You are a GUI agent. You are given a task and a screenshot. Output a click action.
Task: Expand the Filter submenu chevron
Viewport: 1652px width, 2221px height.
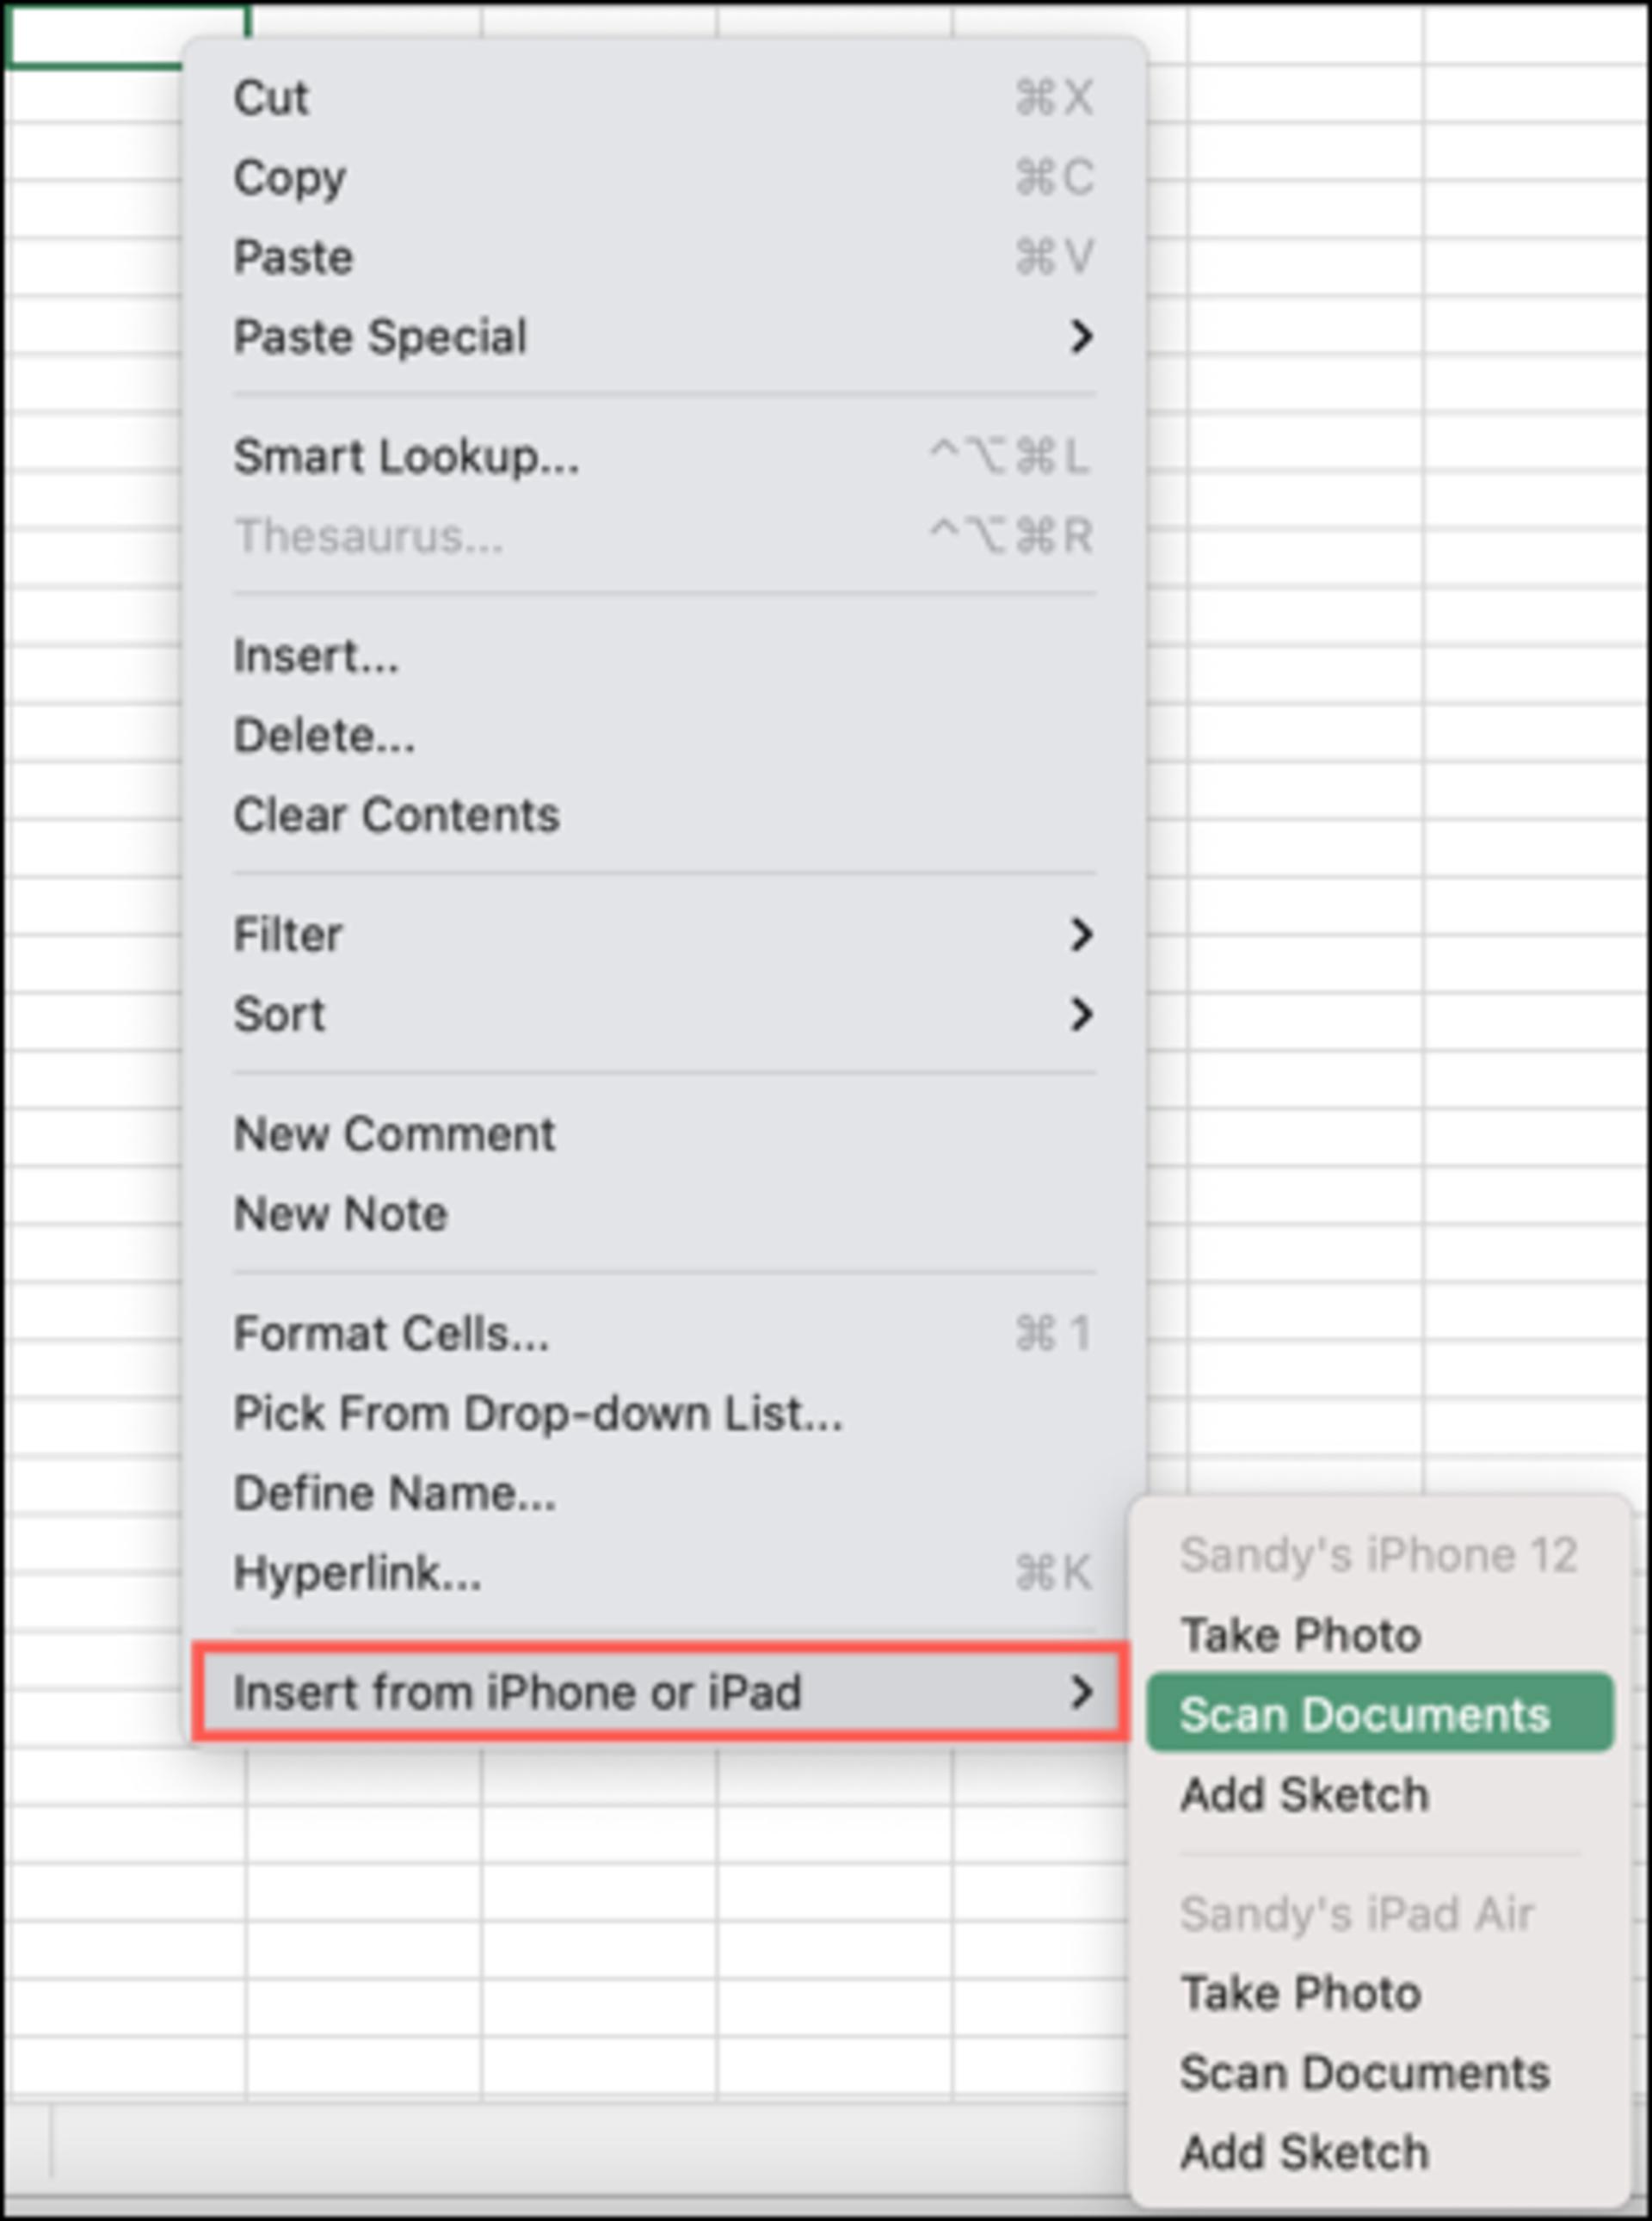click(1080, 935)
